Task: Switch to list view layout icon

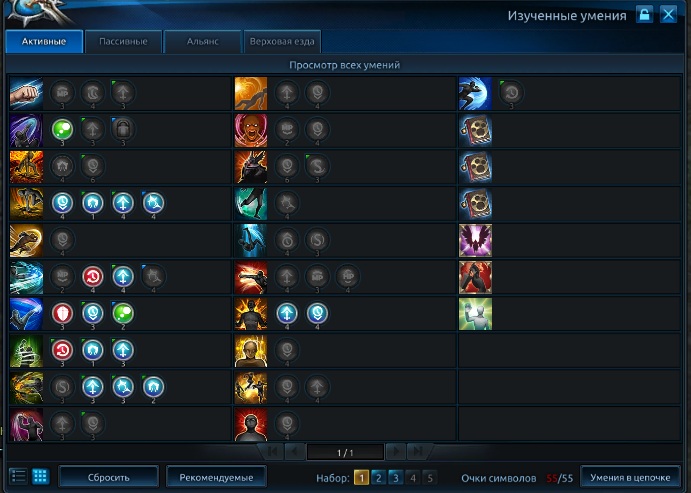Action: [19, 476]
